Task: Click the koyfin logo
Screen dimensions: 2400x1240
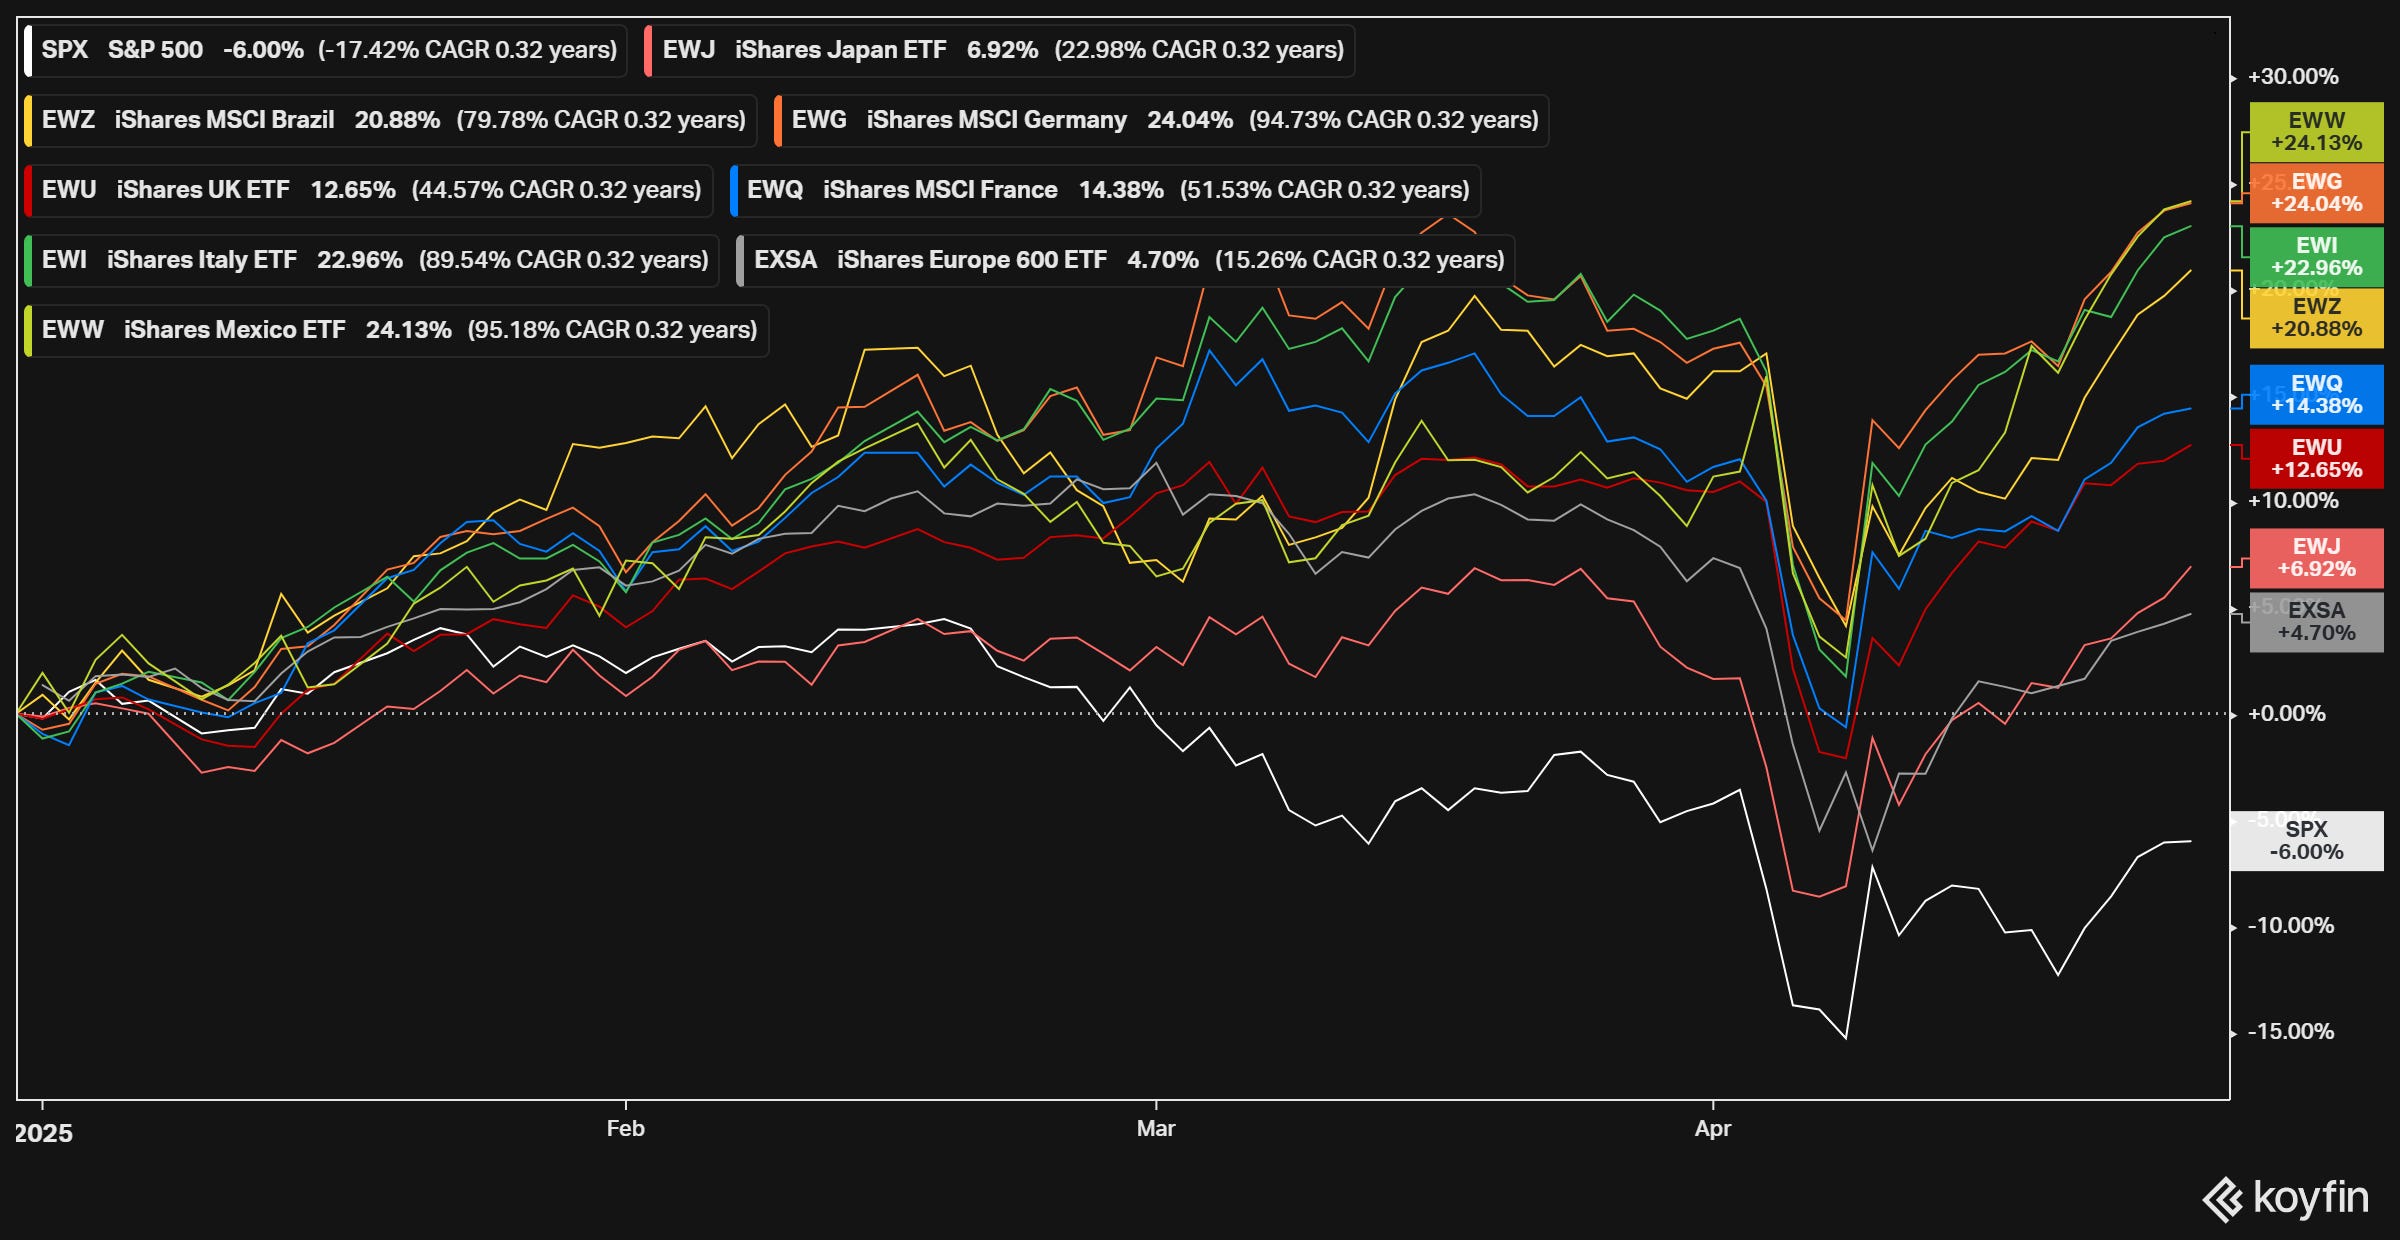Action: click(x=2286, y=1198)
